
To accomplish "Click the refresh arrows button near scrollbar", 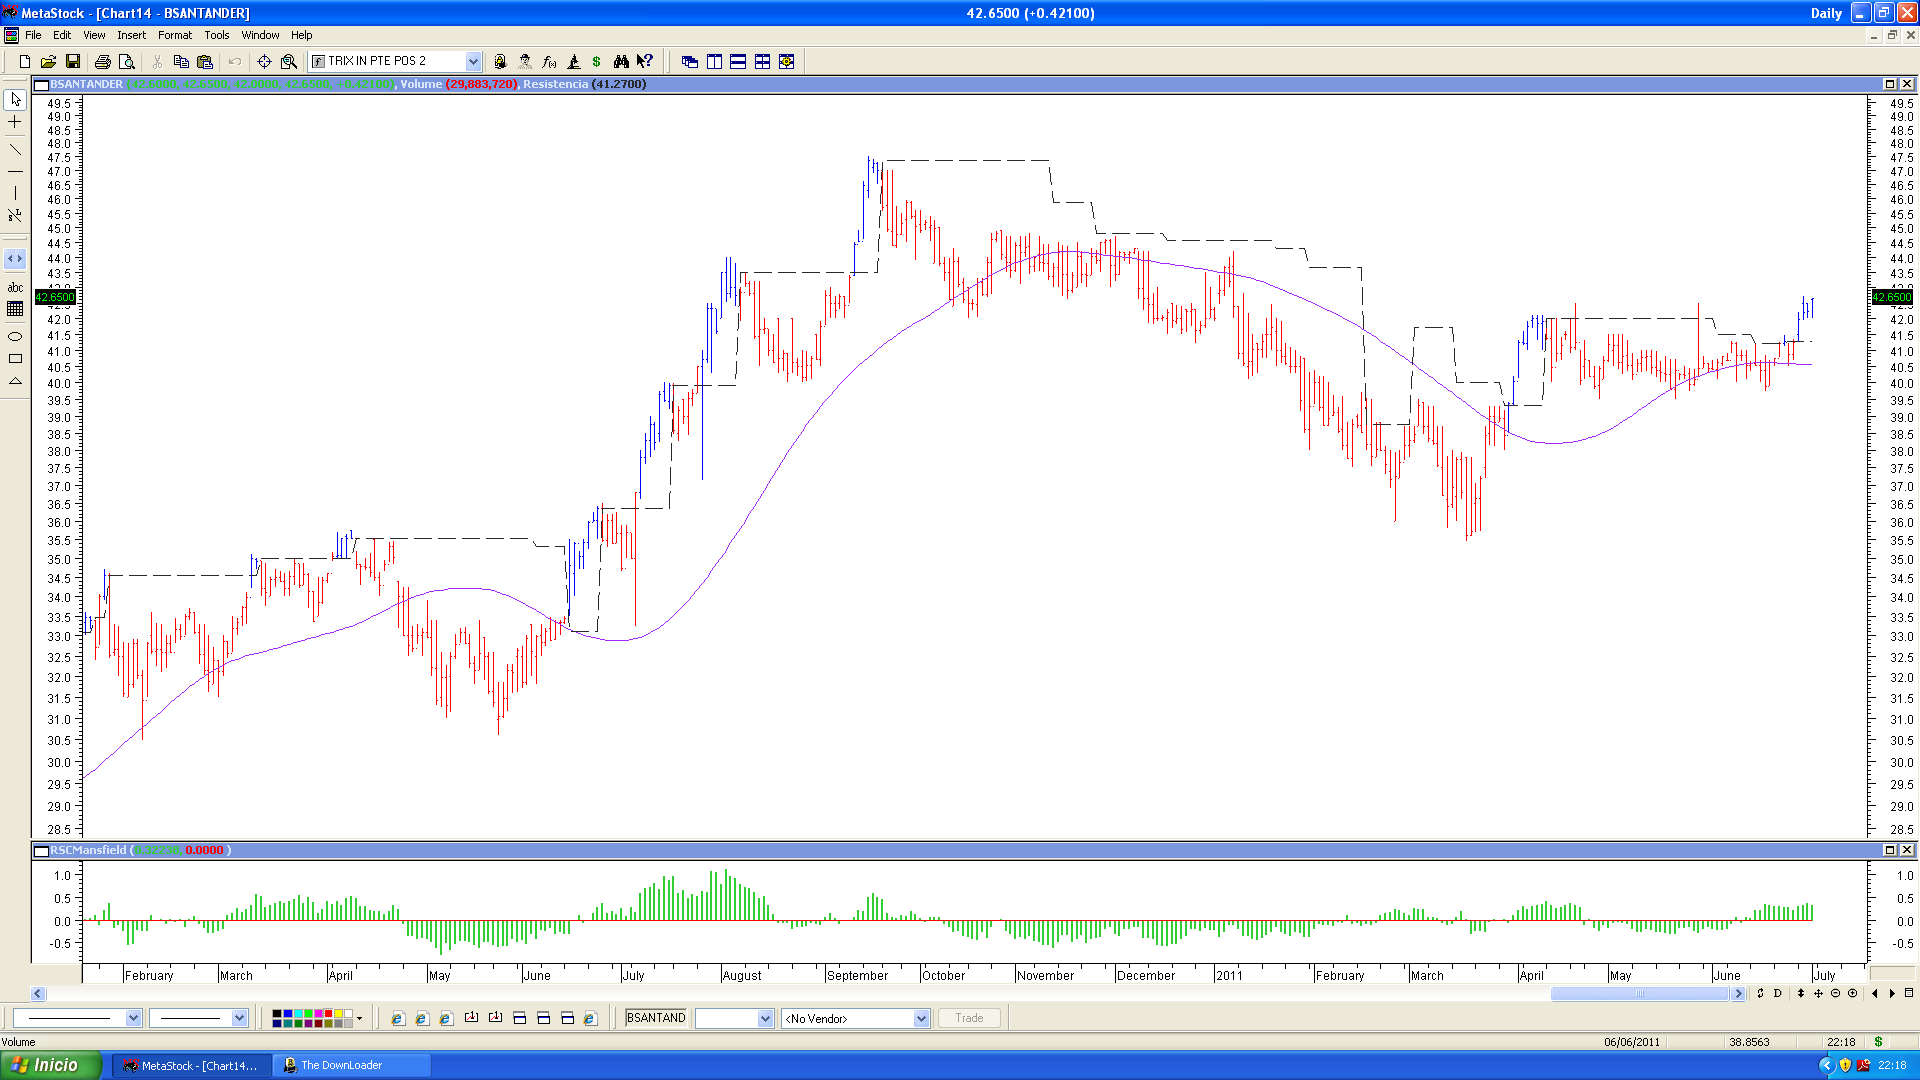I will [1760, 993].
